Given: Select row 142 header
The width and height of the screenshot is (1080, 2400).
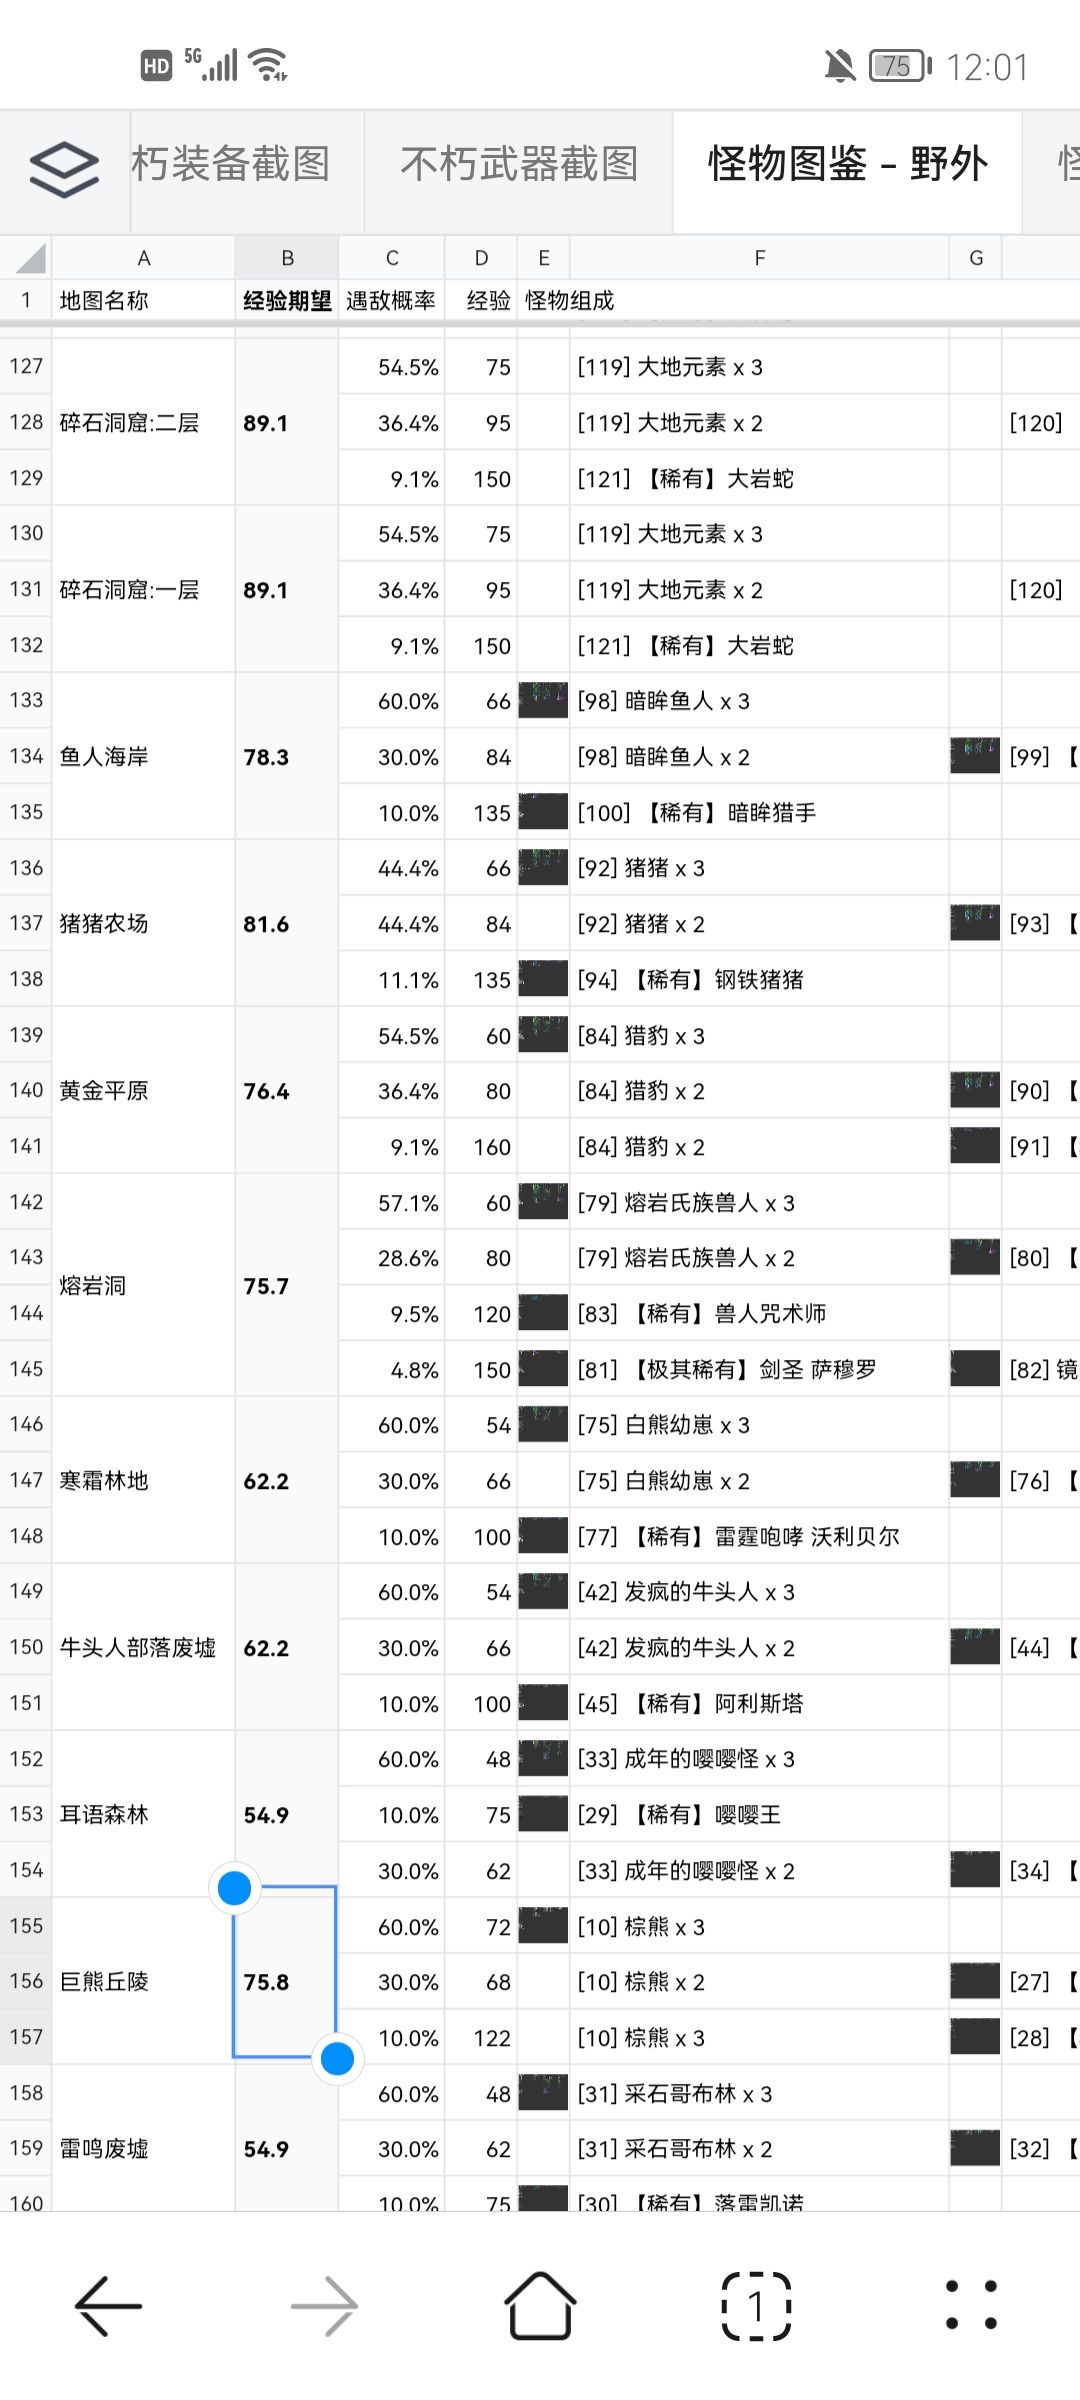Looking at the screenshot, I should (26, 1202).
